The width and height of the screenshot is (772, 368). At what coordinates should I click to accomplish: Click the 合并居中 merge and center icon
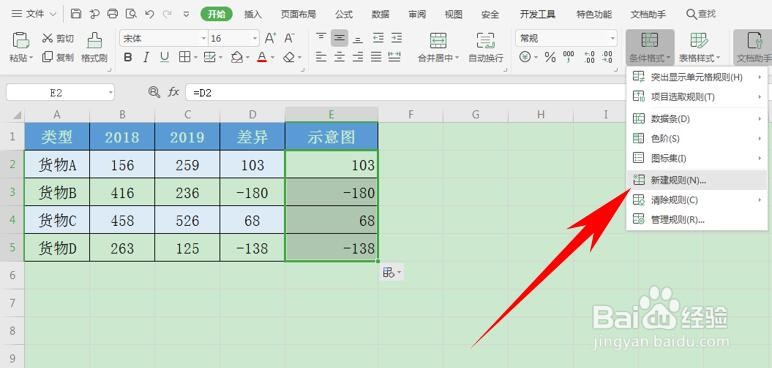coord(438,40)
